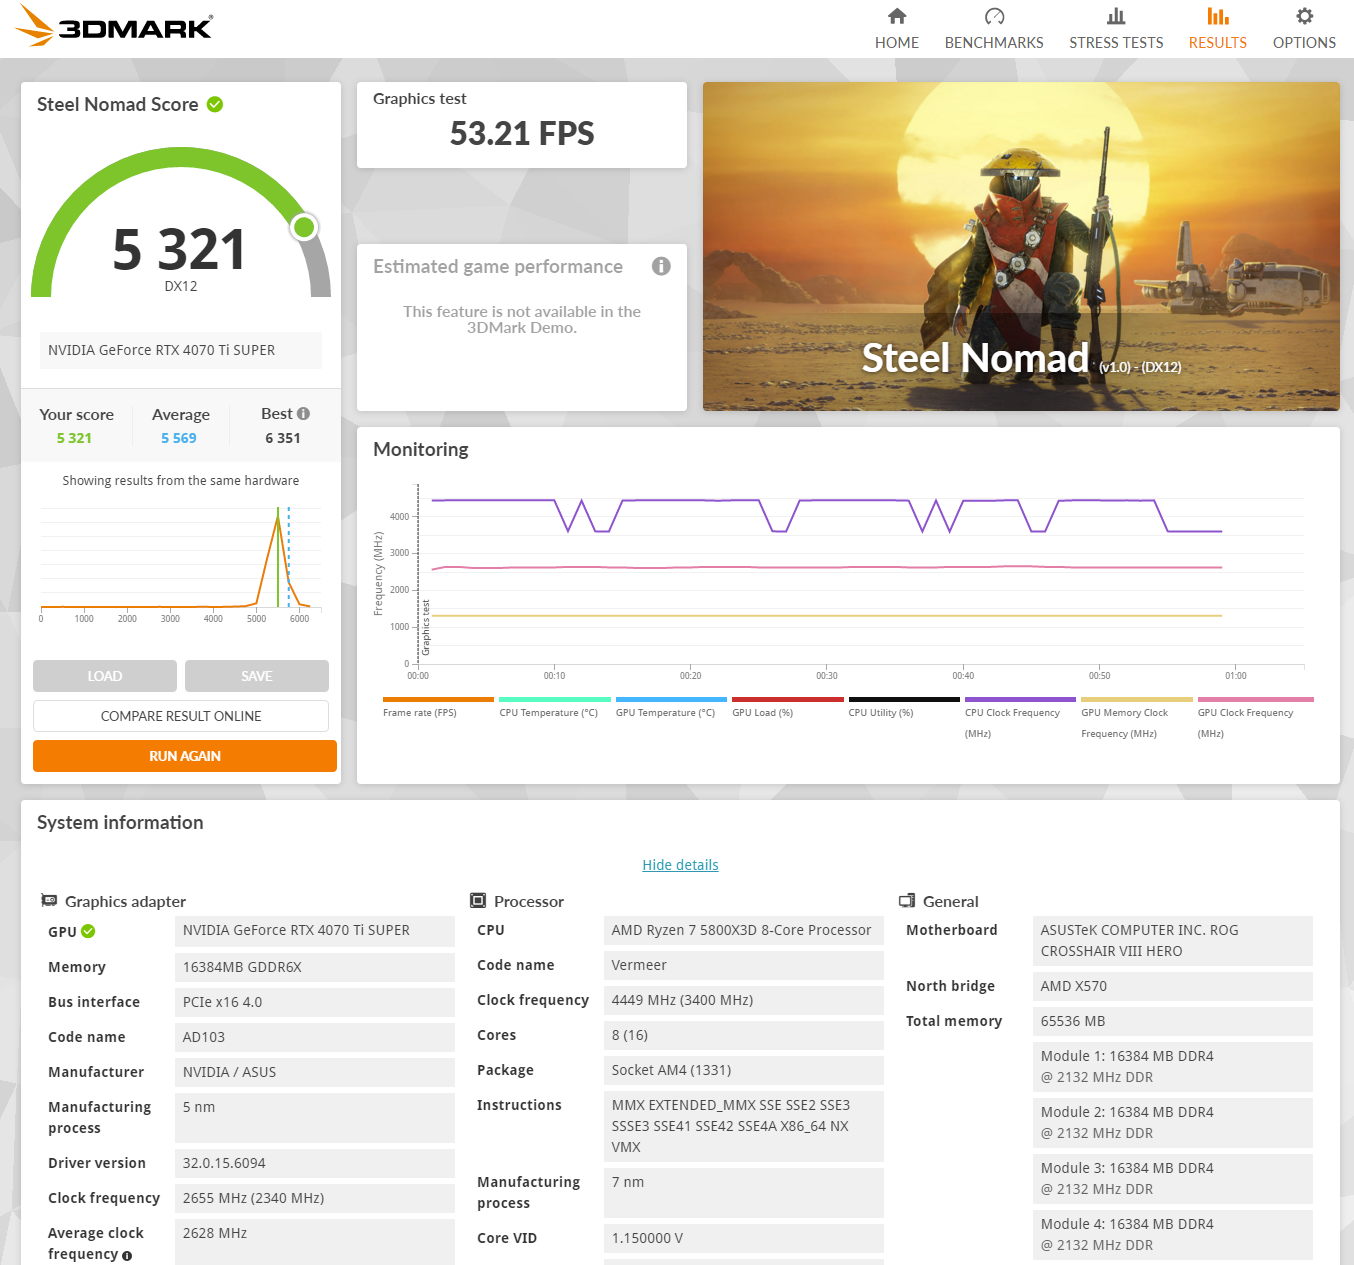Click green check beside GPU label
The width and height of the screenshot is (1354, 1265).
88,931
